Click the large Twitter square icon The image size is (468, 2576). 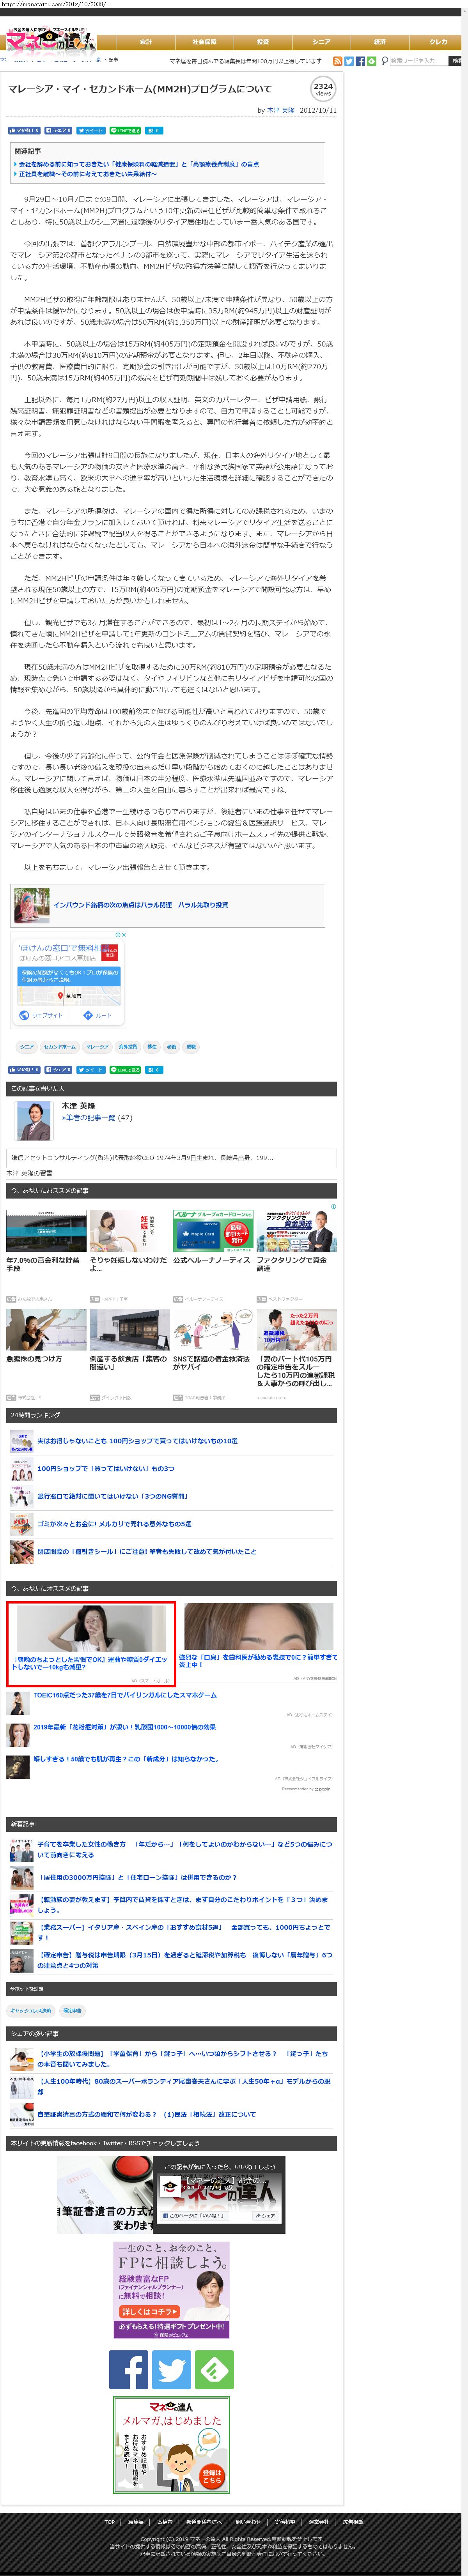pyautogui.click(x=171, y=2370)
